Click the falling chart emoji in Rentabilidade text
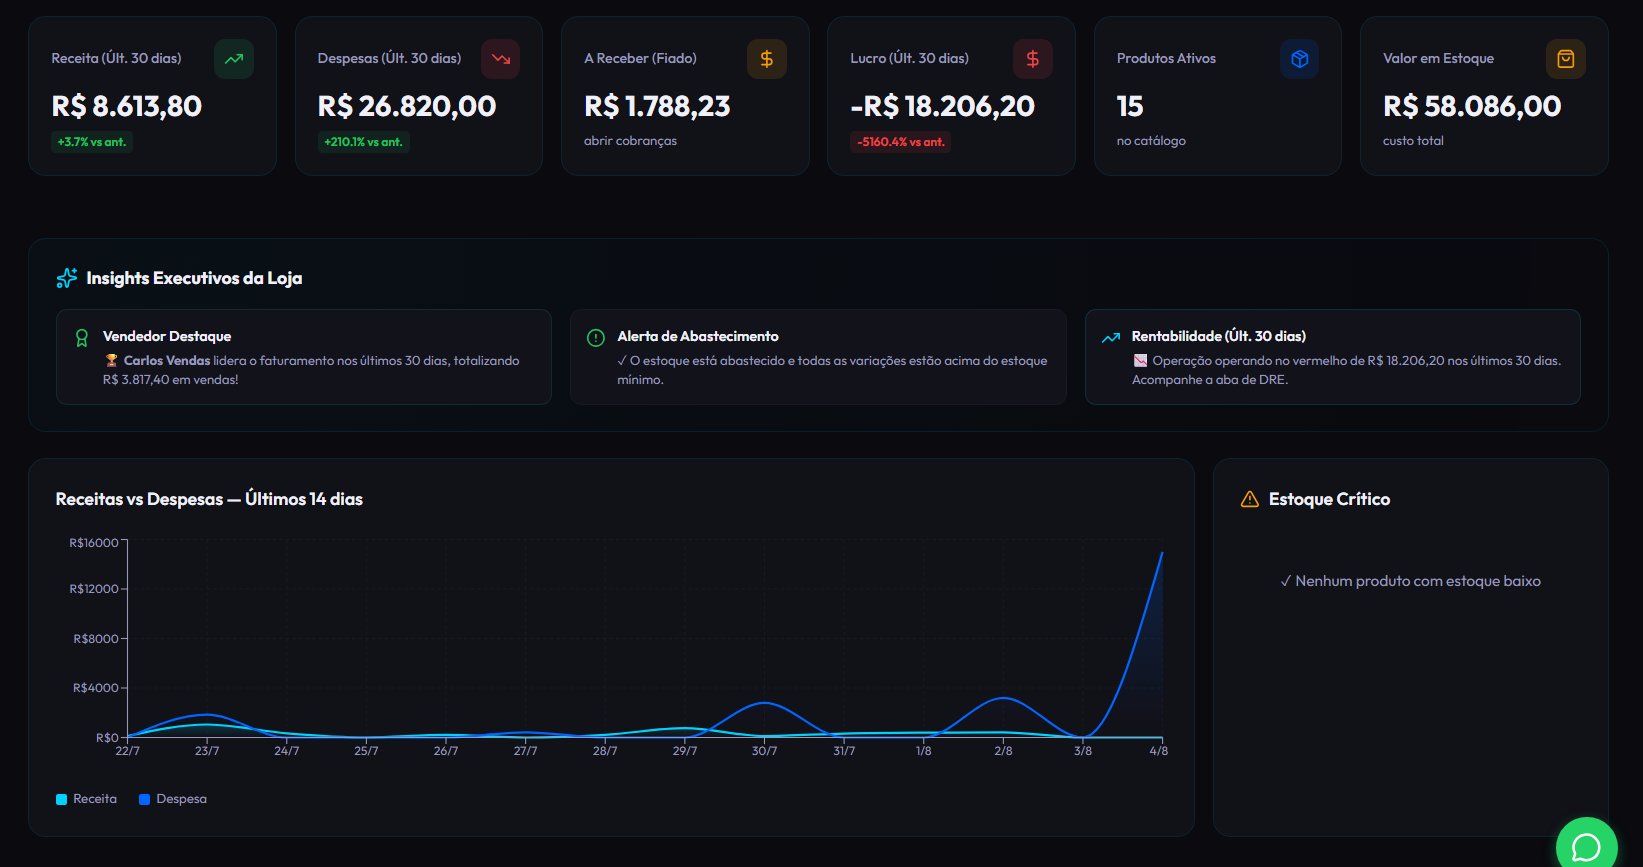Screen dimensions: 1643x867 point(1140,361)
